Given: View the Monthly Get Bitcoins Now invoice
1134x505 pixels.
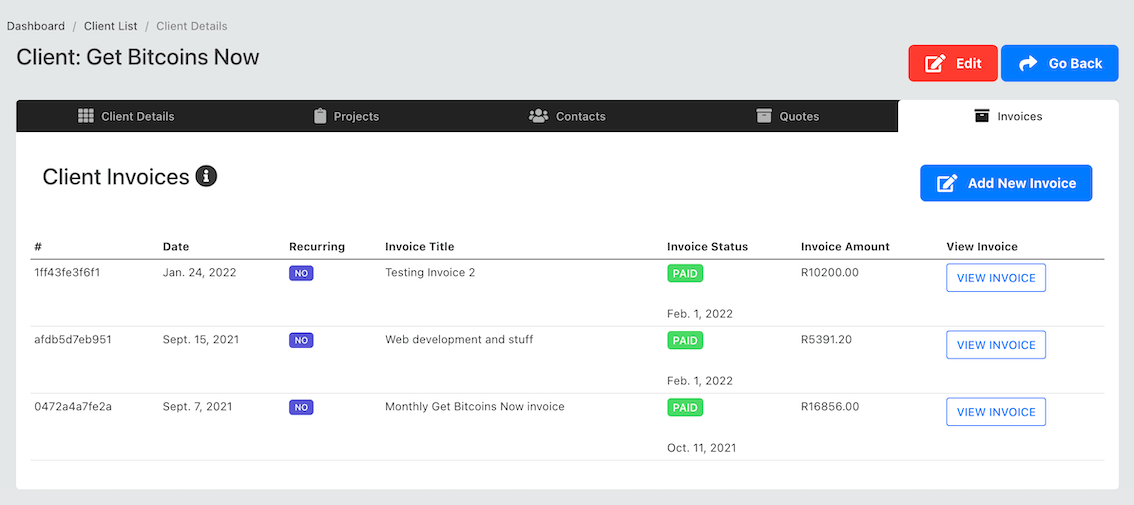Looking at the screenshot, I should coord(996,412).
